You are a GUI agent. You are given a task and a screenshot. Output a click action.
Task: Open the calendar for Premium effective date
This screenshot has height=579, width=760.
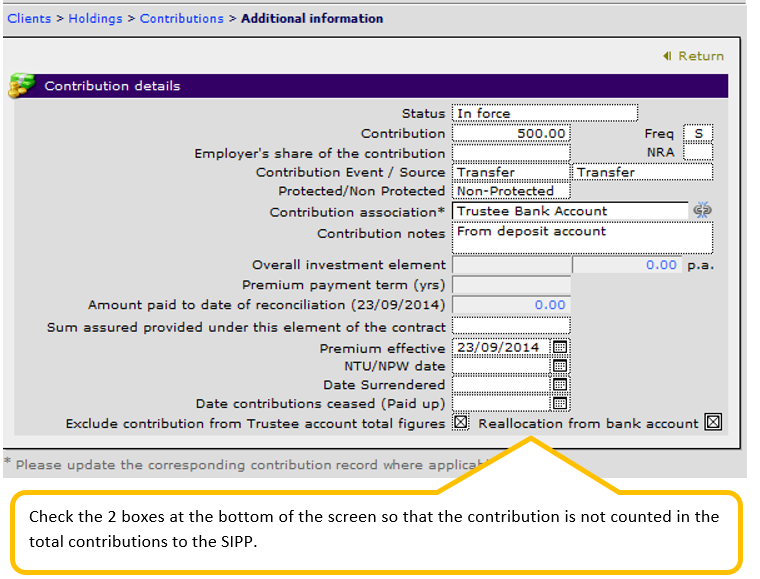pyautogui.click(x=560, y=347)
